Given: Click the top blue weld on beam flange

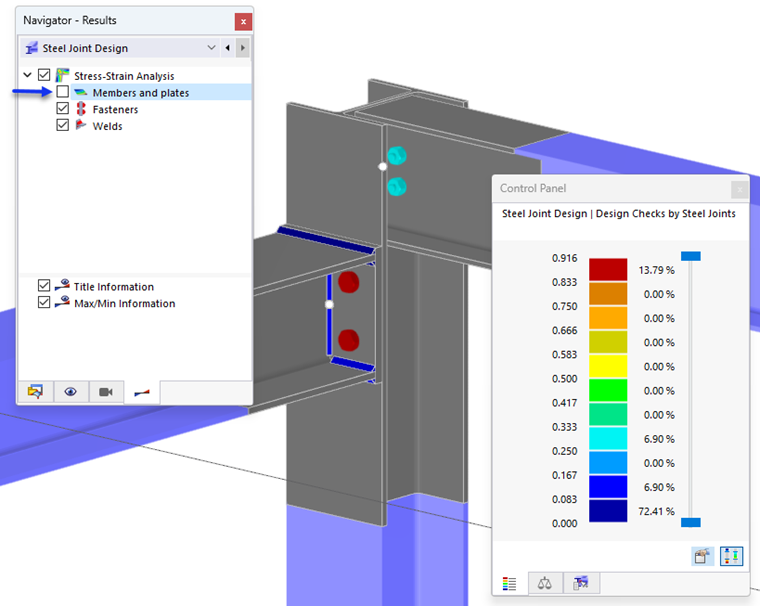Looking at the screenshot, I should point(326,239).
